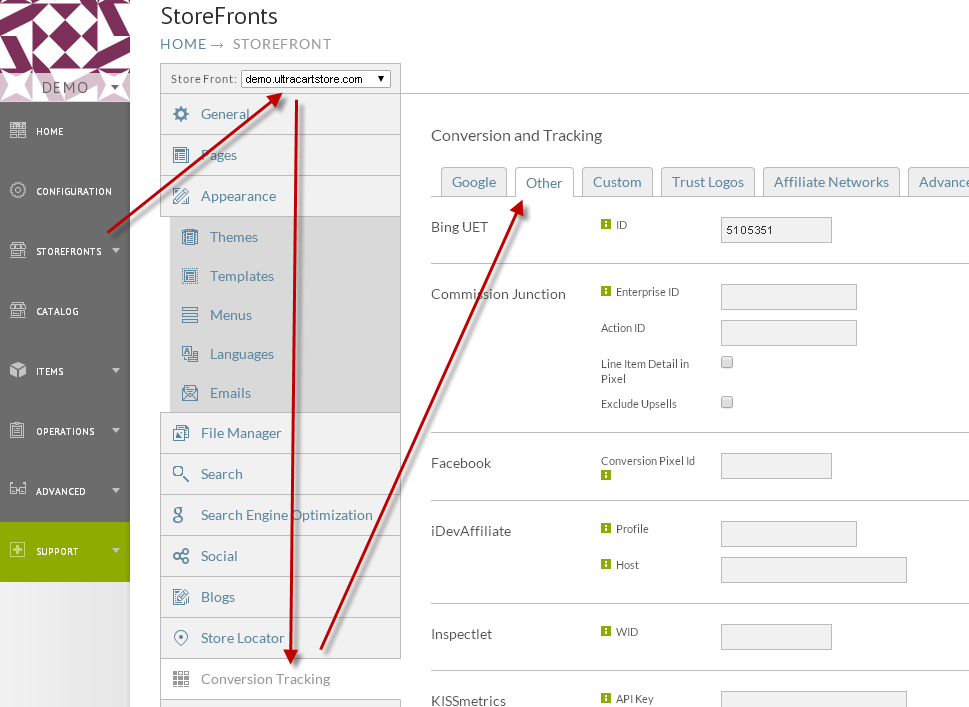Expand the Items sidebar arrow

pyautogui.click(x=116, y=370)
